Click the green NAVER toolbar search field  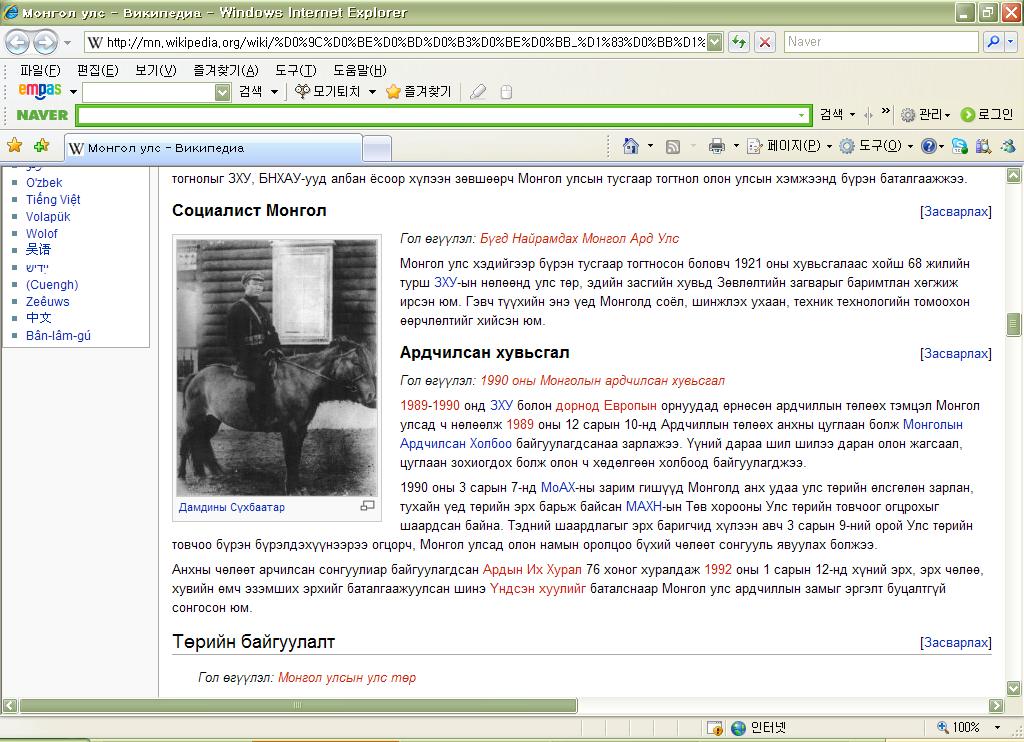(443, 116)
